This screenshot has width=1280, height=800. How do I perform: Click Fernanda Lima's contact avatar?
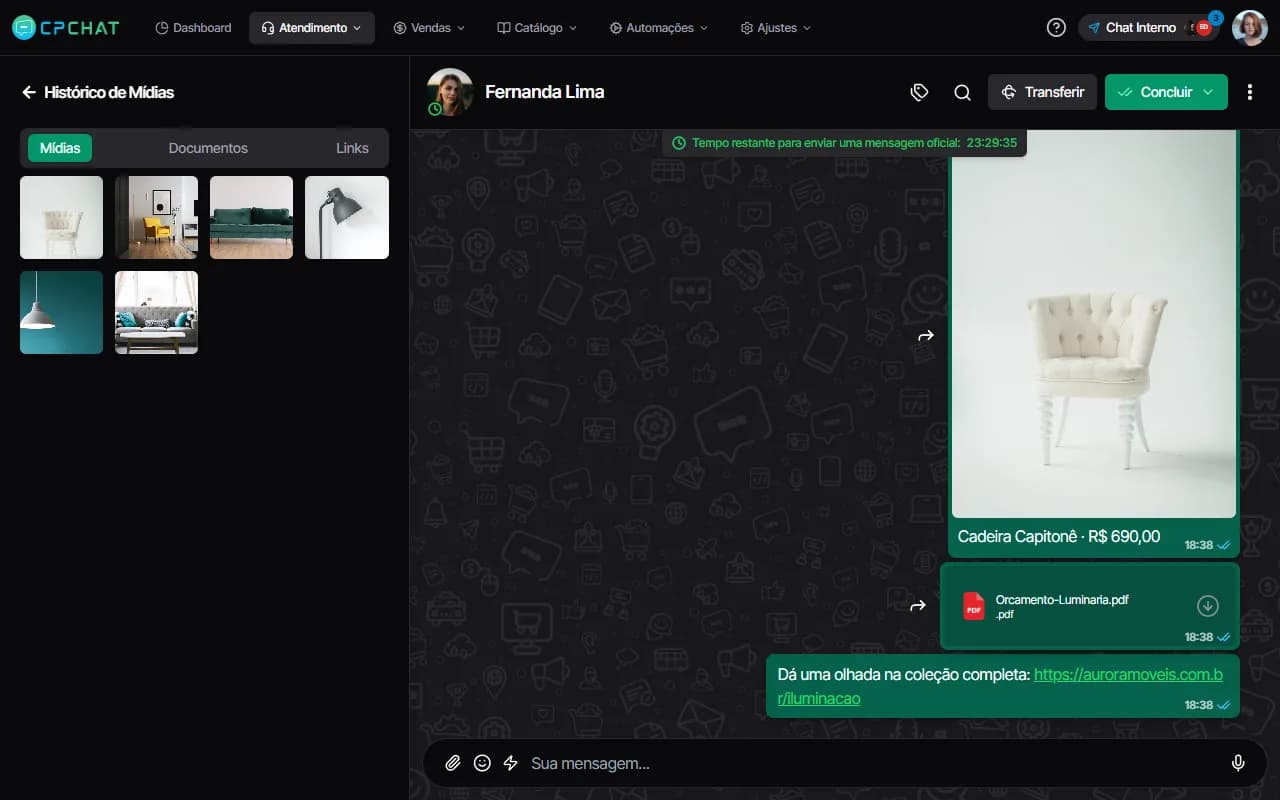click(450, 92)
